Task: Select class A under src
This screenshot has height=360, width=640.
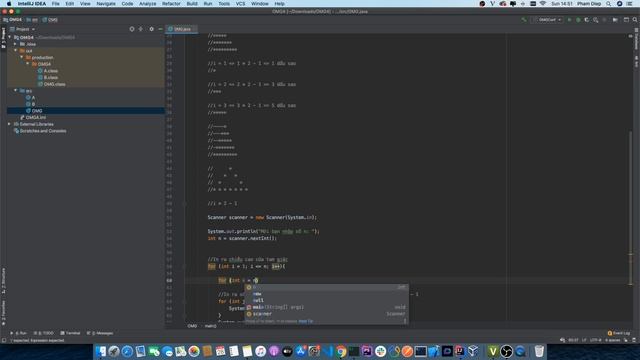Action: tap(31, 98)
